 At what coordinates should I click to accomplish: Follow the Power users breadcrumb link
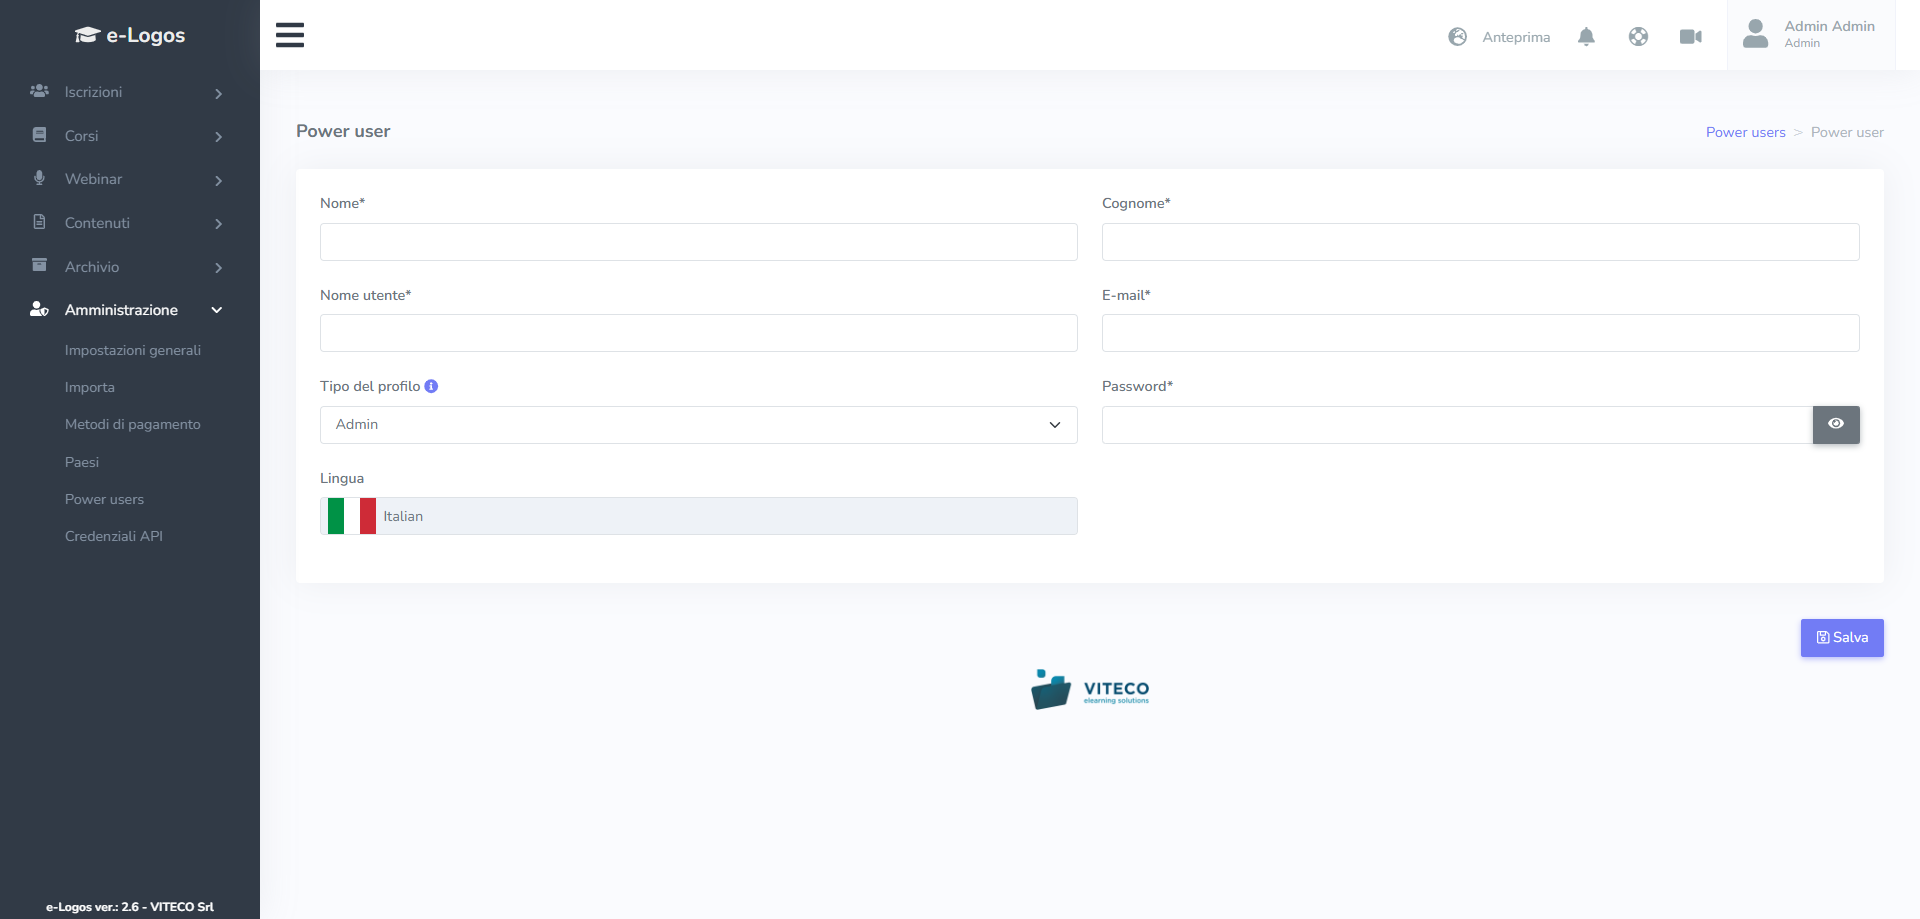coord(1745,132)
